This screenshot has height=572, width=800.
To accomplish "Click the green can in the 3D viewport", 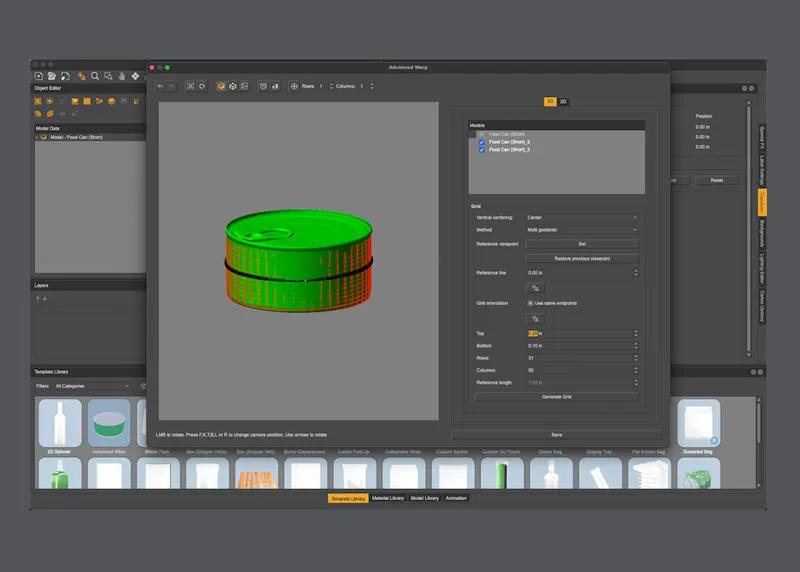I will click(x=299, y=260).
